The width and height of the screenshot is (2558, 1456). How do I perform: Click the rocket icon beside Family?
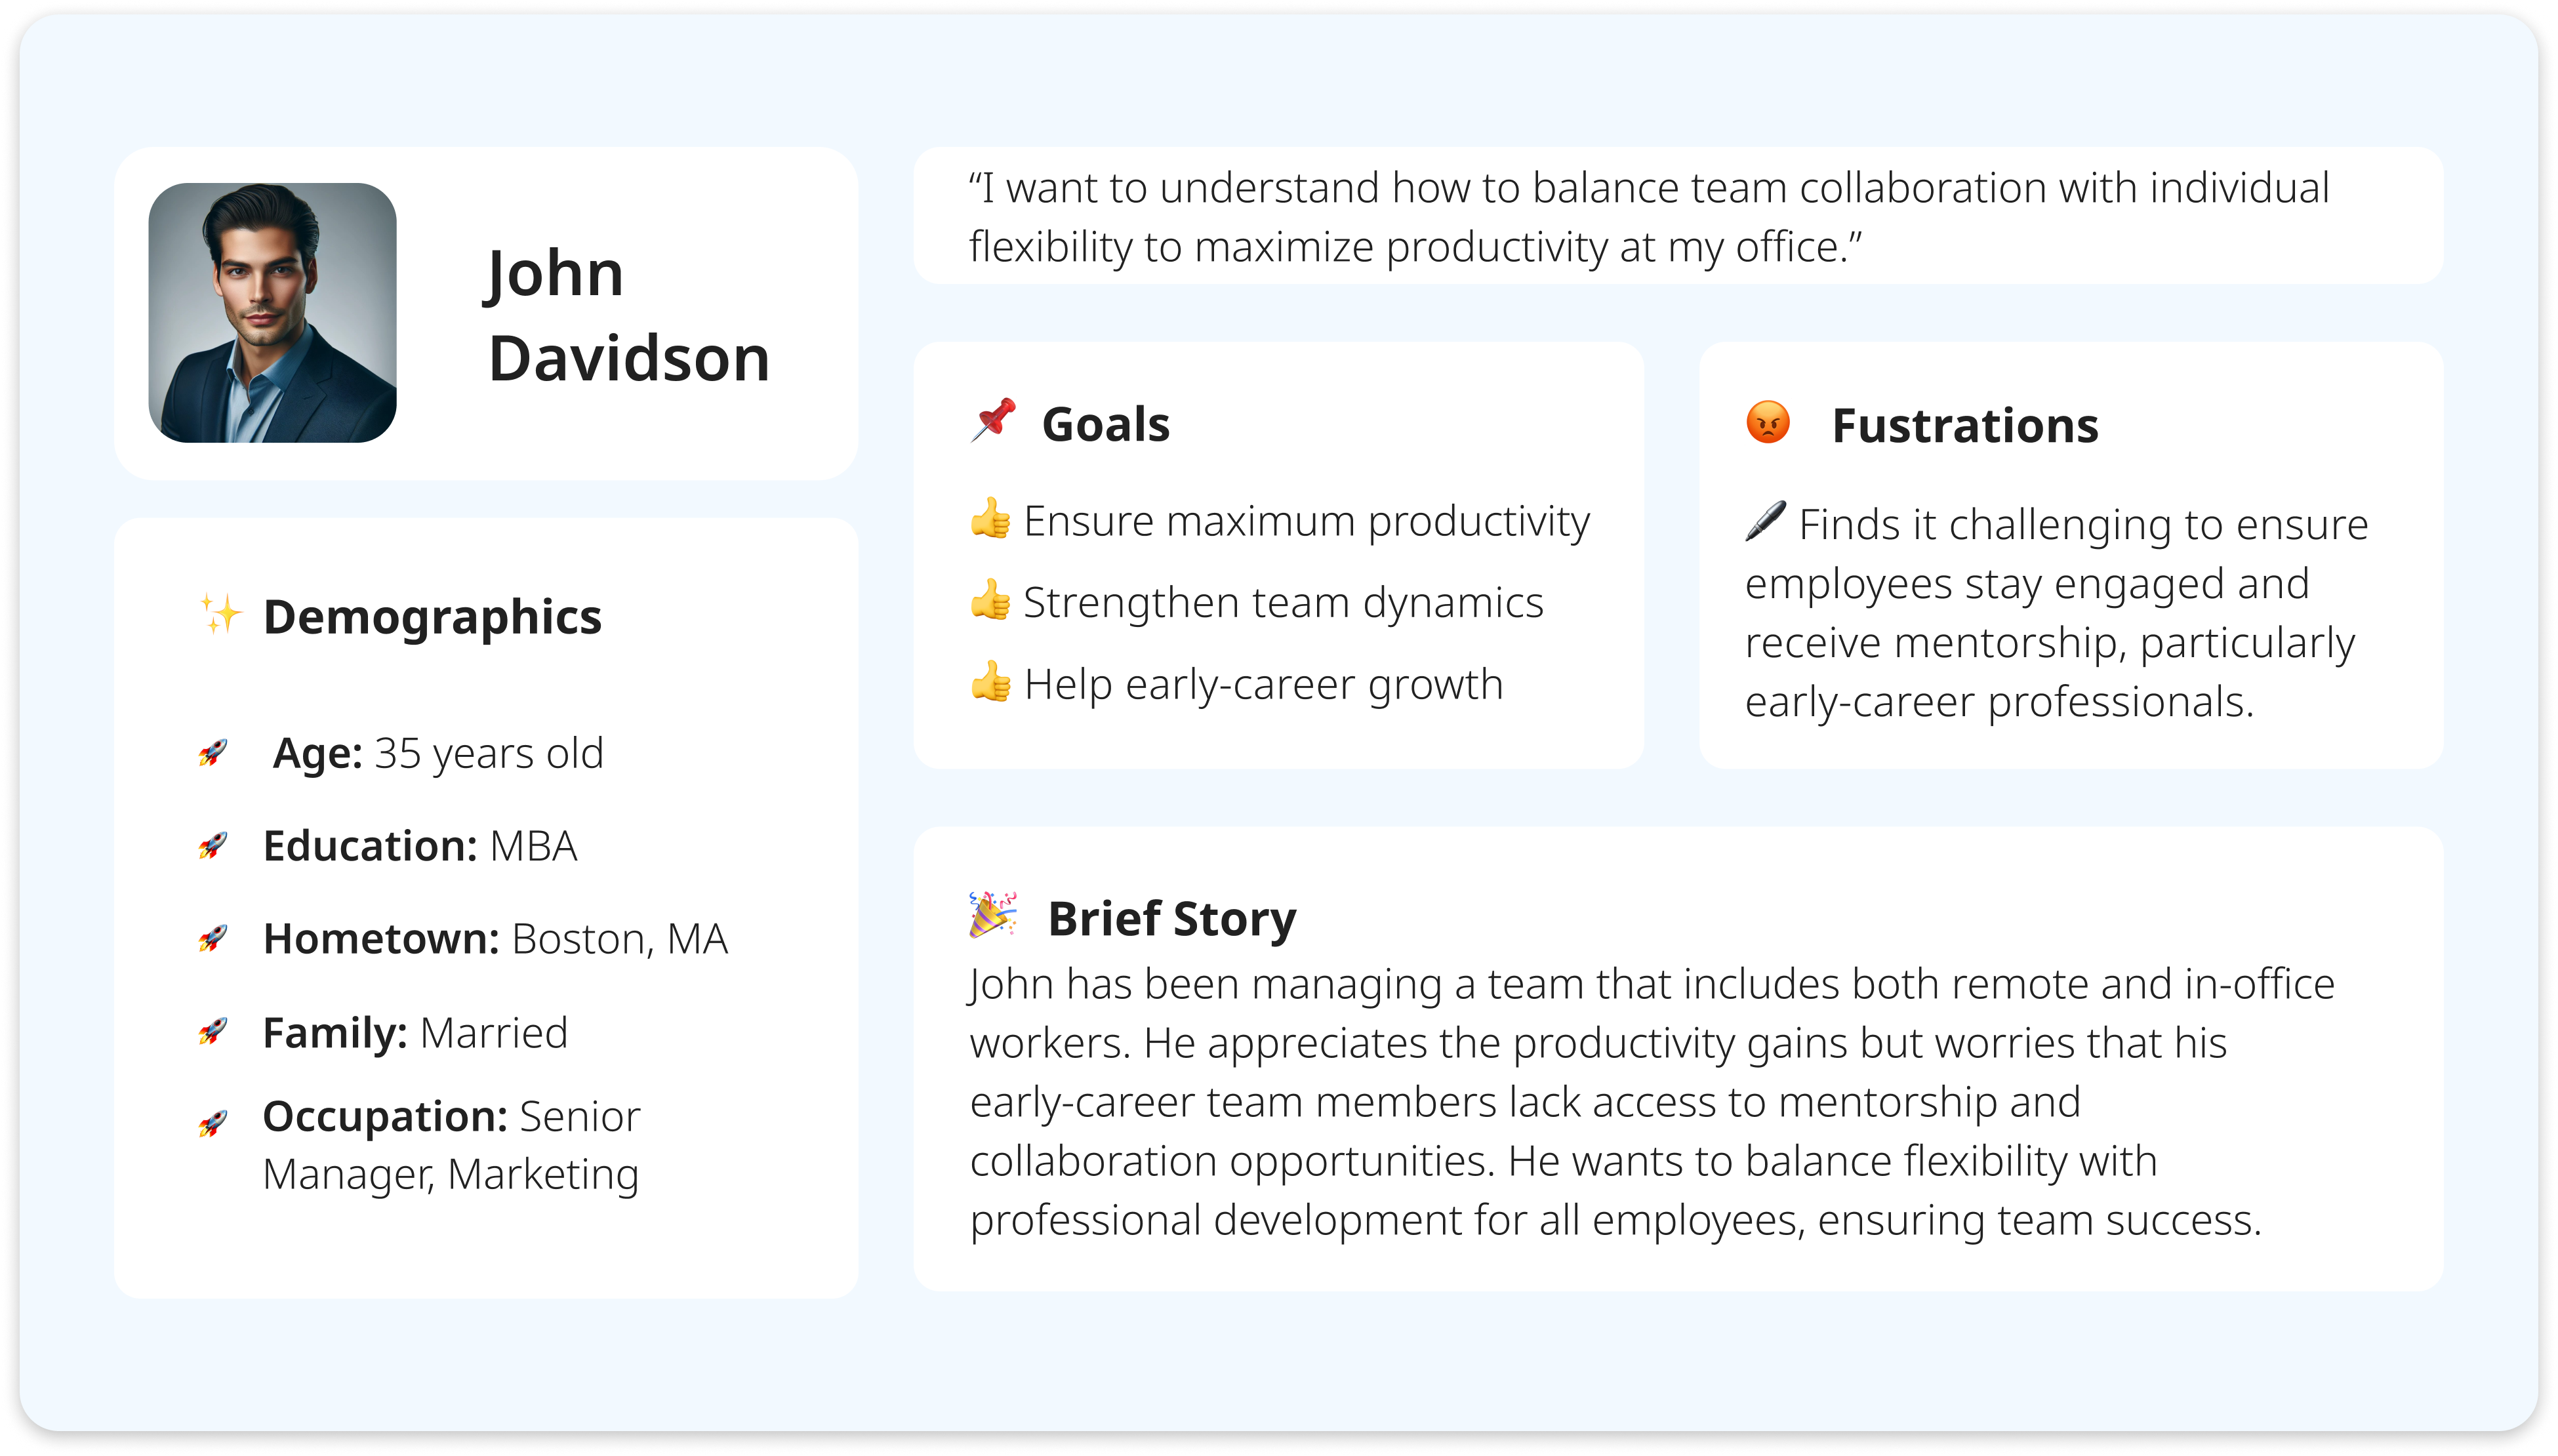pos(213,1031)
